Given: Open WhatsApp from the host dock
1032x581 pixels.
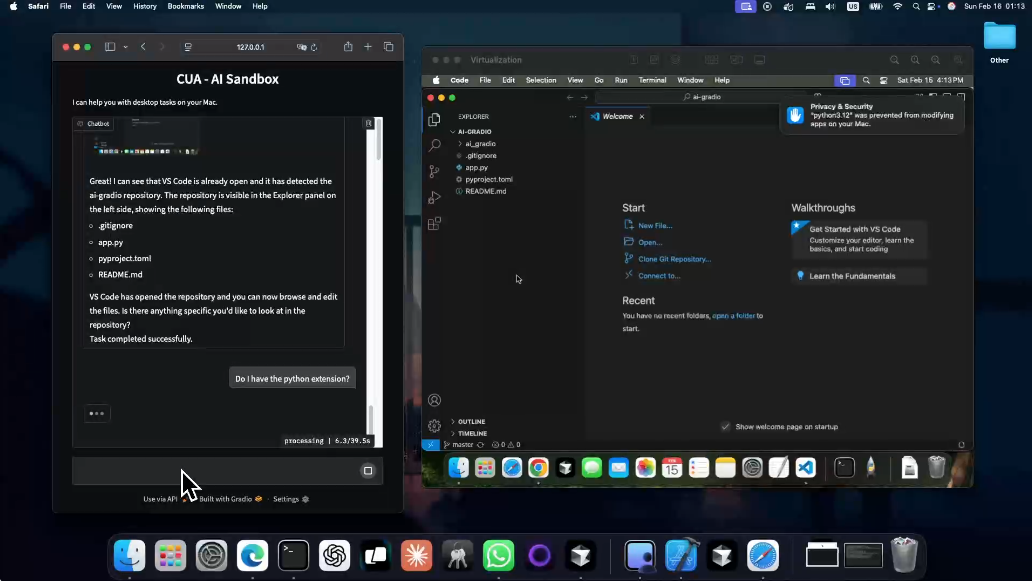Looking at the screenshot, I should pyautogui.click(x=498, y=556).
